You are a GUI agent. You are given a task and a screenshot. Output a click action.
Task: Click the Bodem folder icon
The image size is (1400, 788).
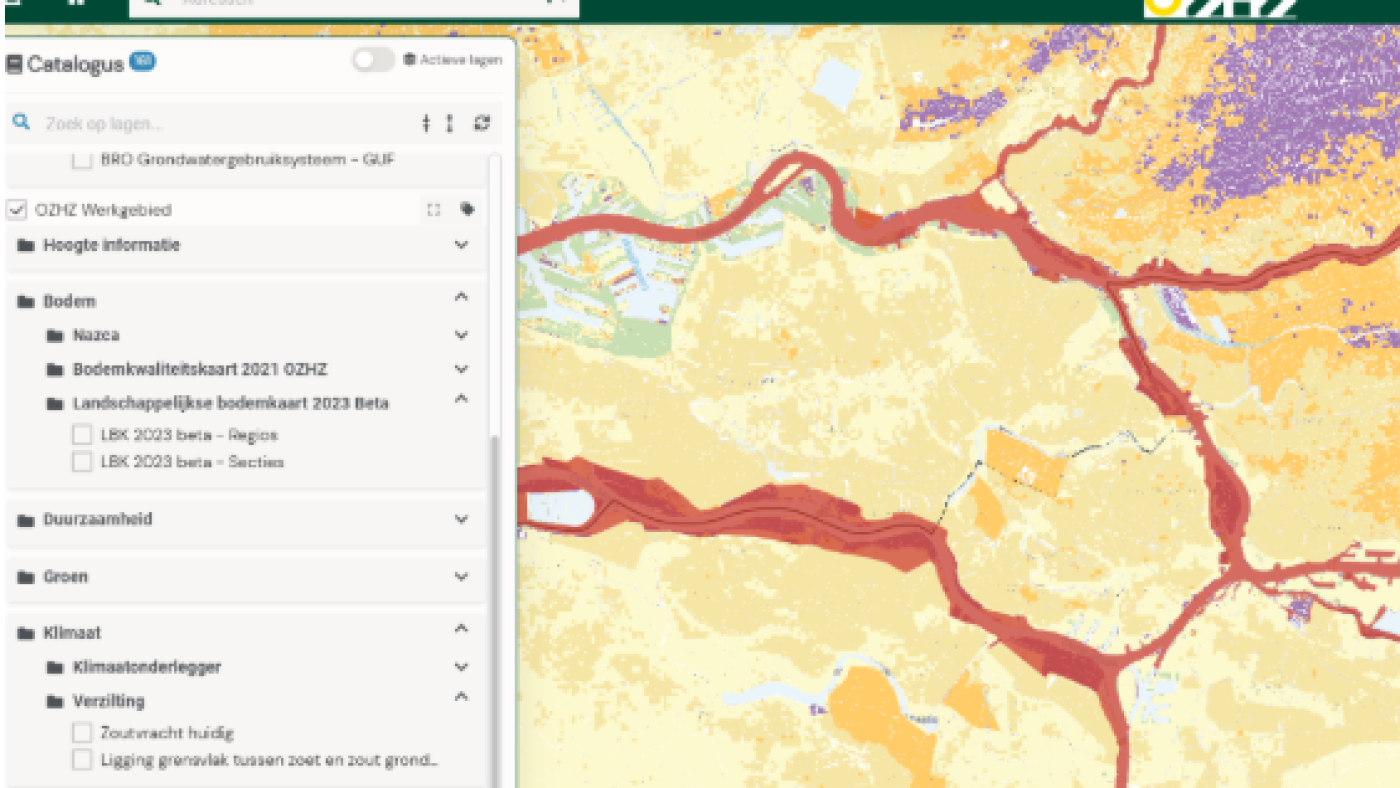click(x=26, y=301)
